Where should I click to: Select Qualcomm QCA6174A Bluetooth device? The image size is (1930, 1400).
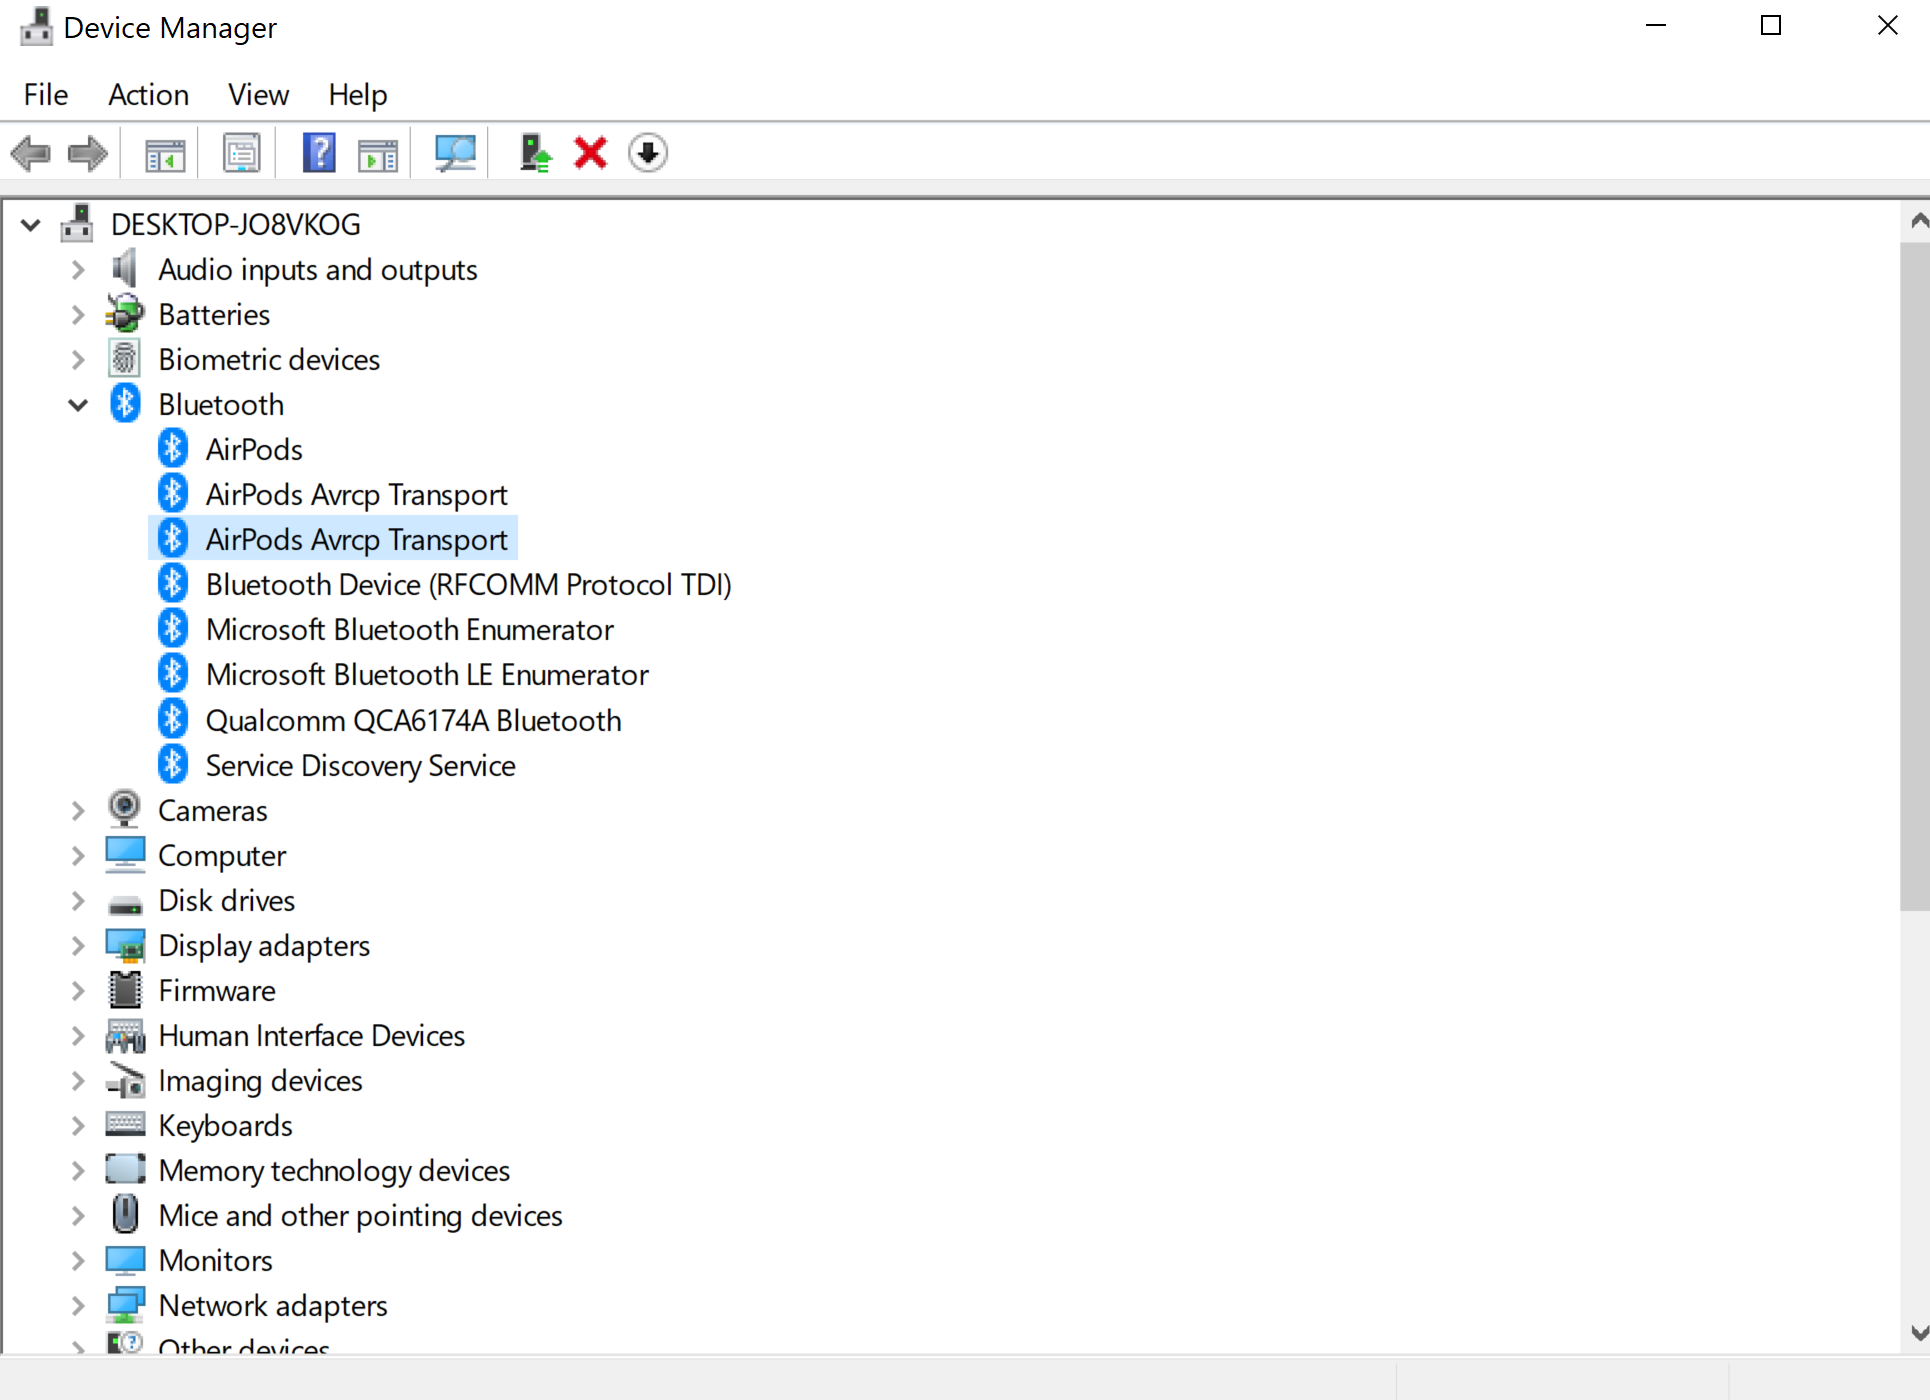coord(413,721)
